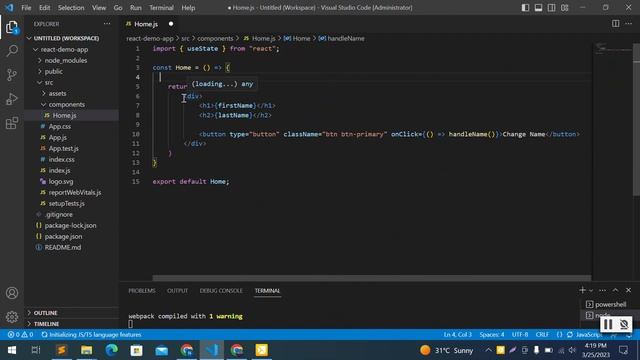Image resolution: width=640 pixels, height=360 pixels.
Task: Collapse the src folder
Action: coord(49,82)
